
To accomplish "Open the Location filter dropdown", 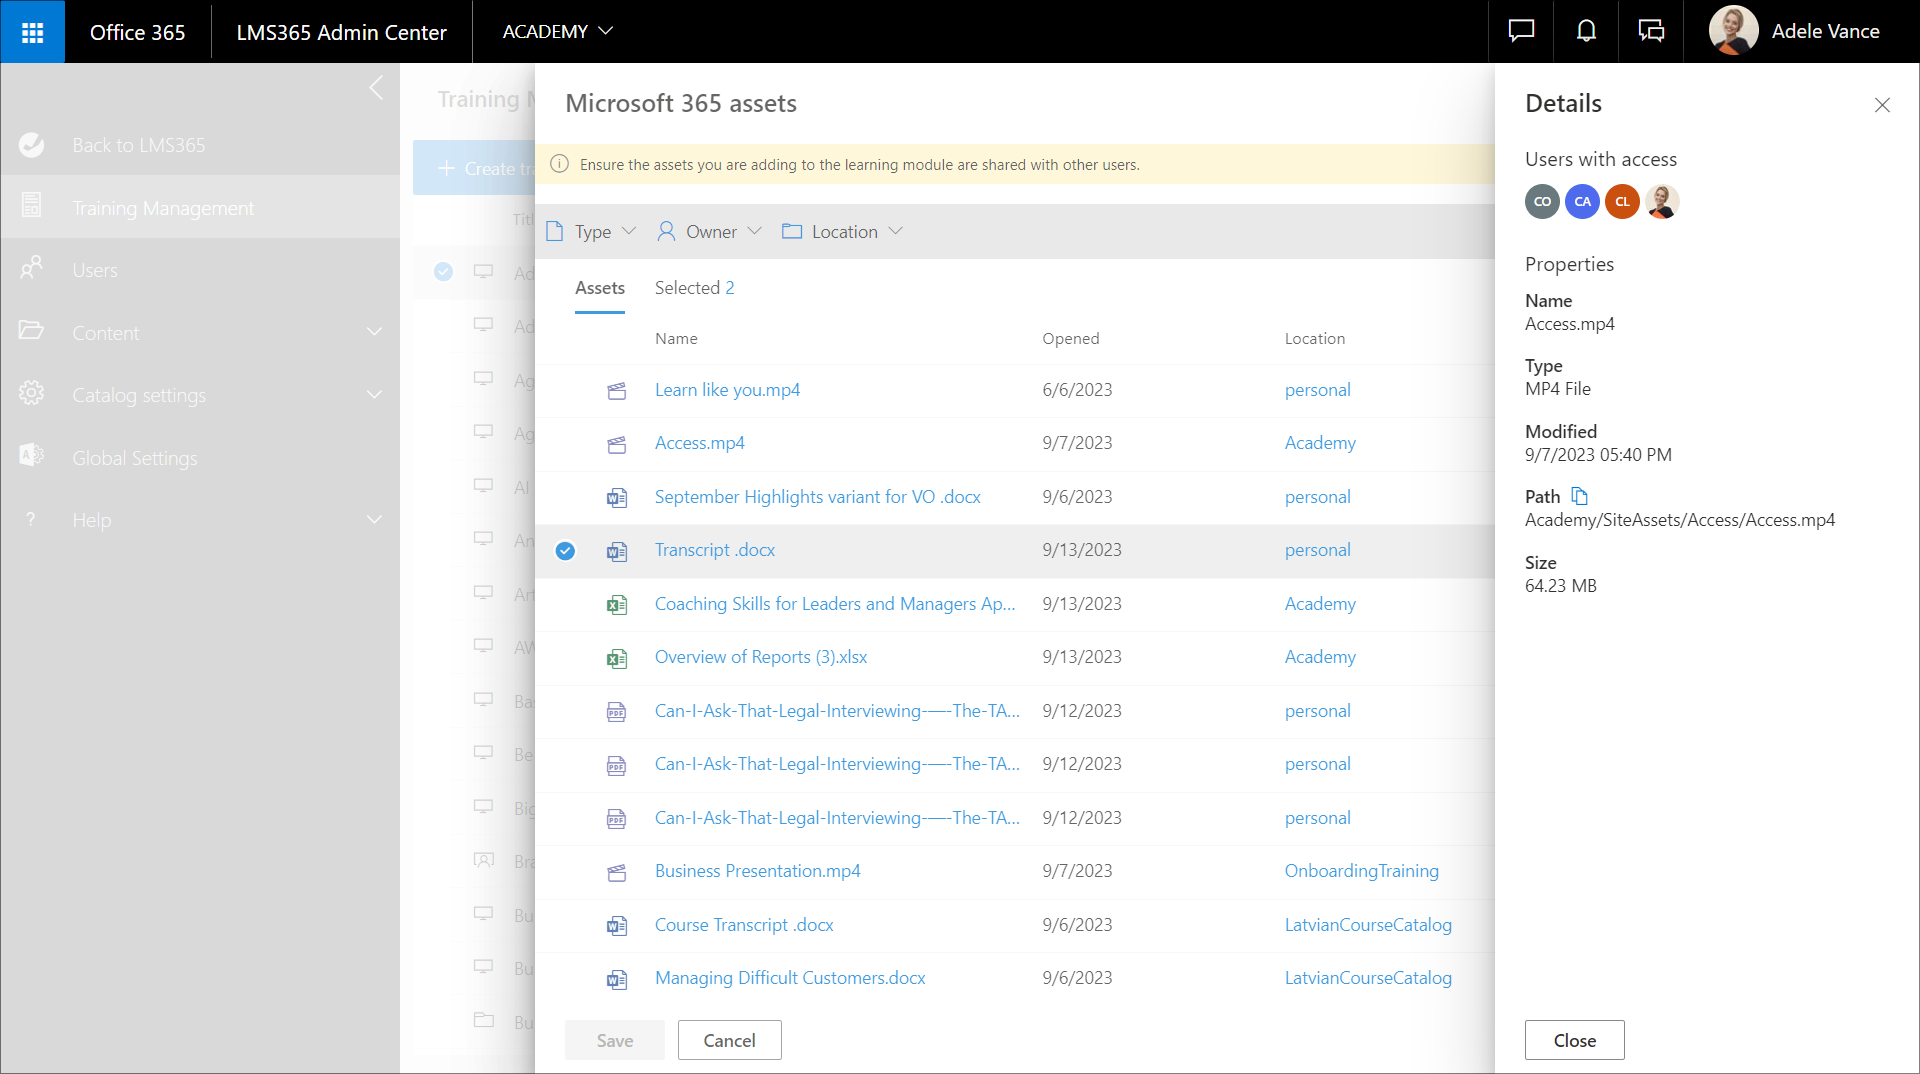I will [x=843, y=232].
